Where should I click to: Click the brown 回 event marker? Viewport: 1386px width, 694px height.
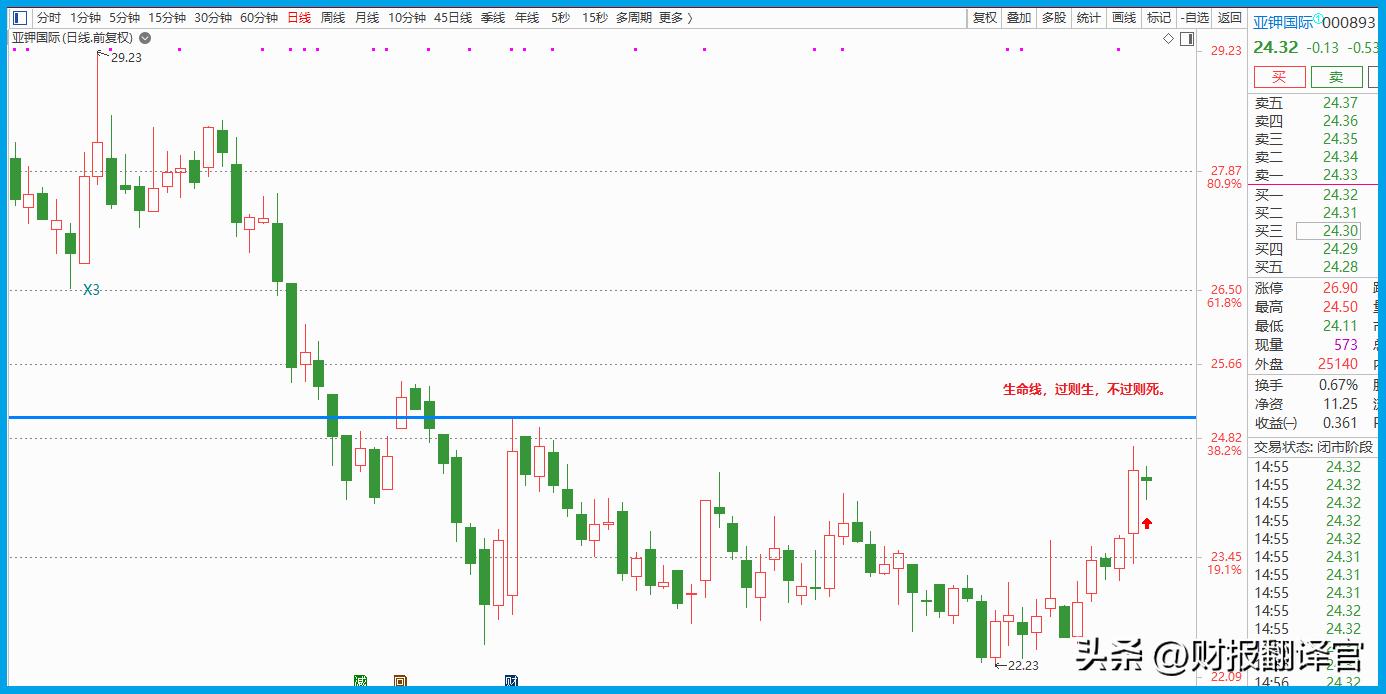pyautogui.click(x=400, y=682)
